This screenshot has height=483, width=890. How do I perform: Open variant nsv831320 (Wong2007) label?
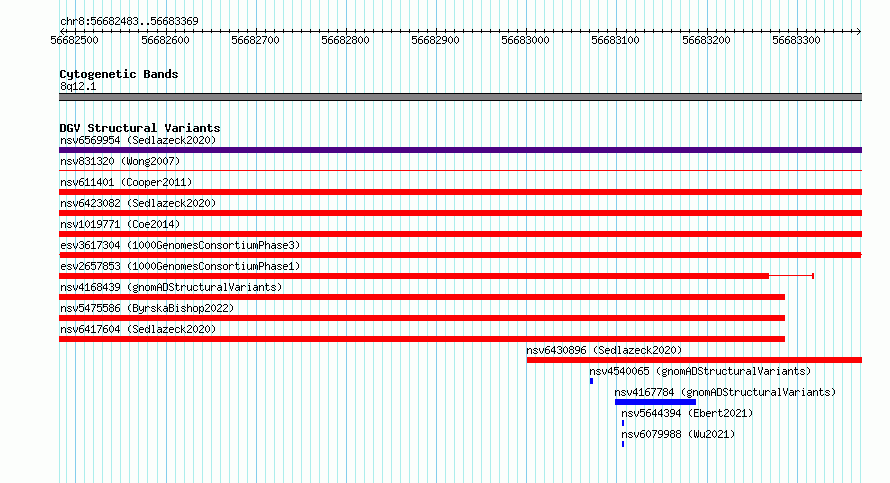[x=120, y=161]
